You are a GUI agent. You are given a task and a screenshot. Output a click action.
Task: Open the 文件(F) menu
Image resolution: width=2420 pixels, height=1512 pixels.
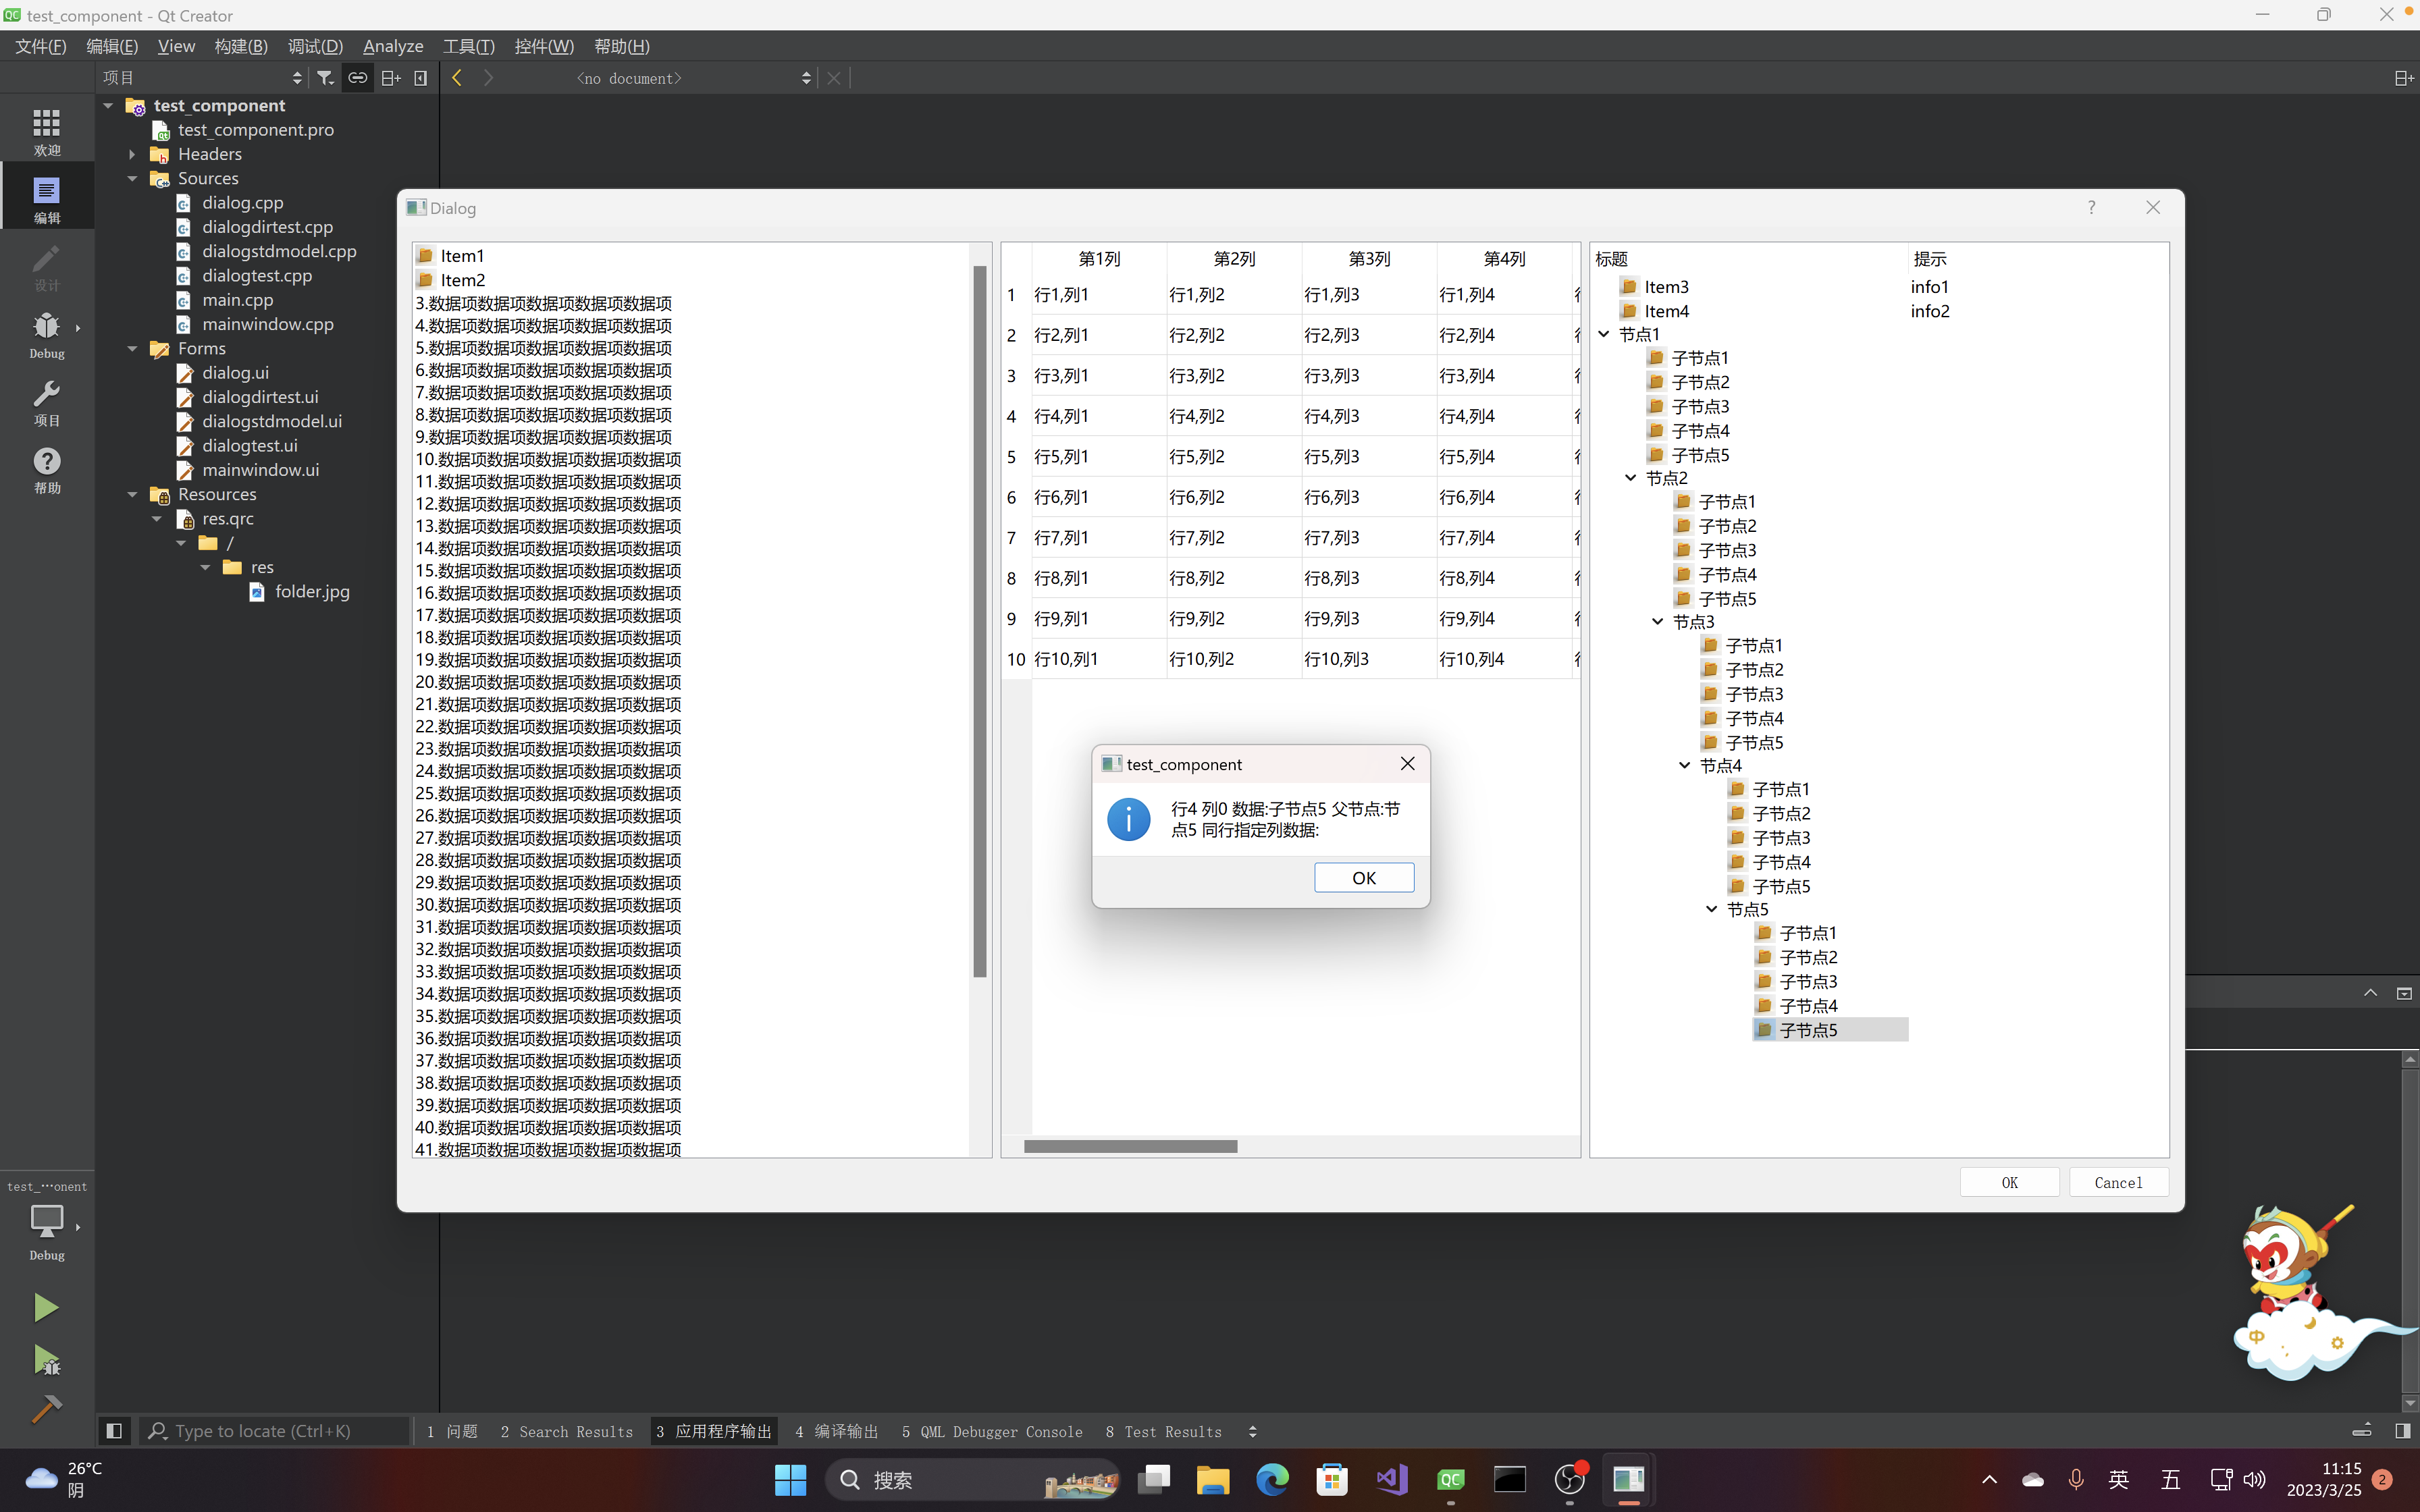pos(39,46)
